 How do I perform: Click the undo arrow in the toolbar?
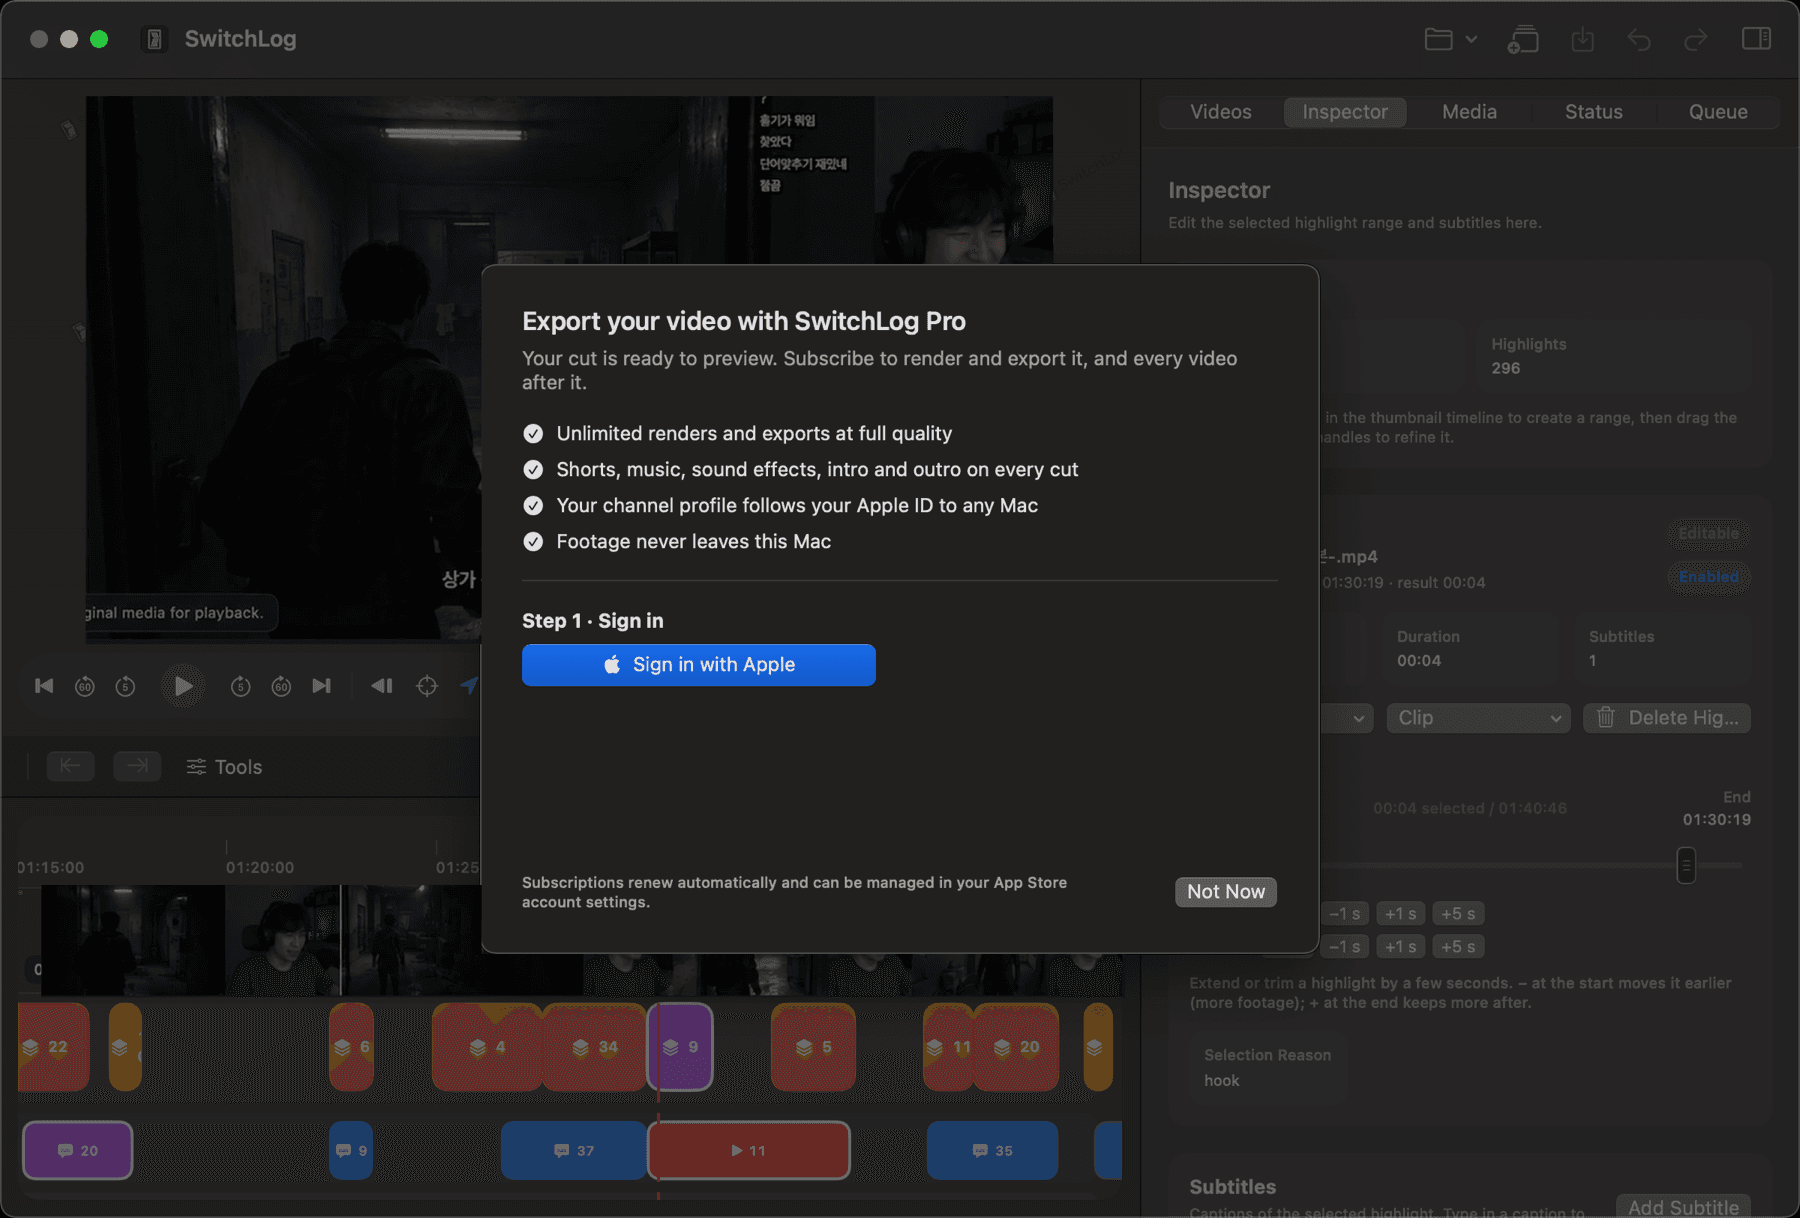1639,40
